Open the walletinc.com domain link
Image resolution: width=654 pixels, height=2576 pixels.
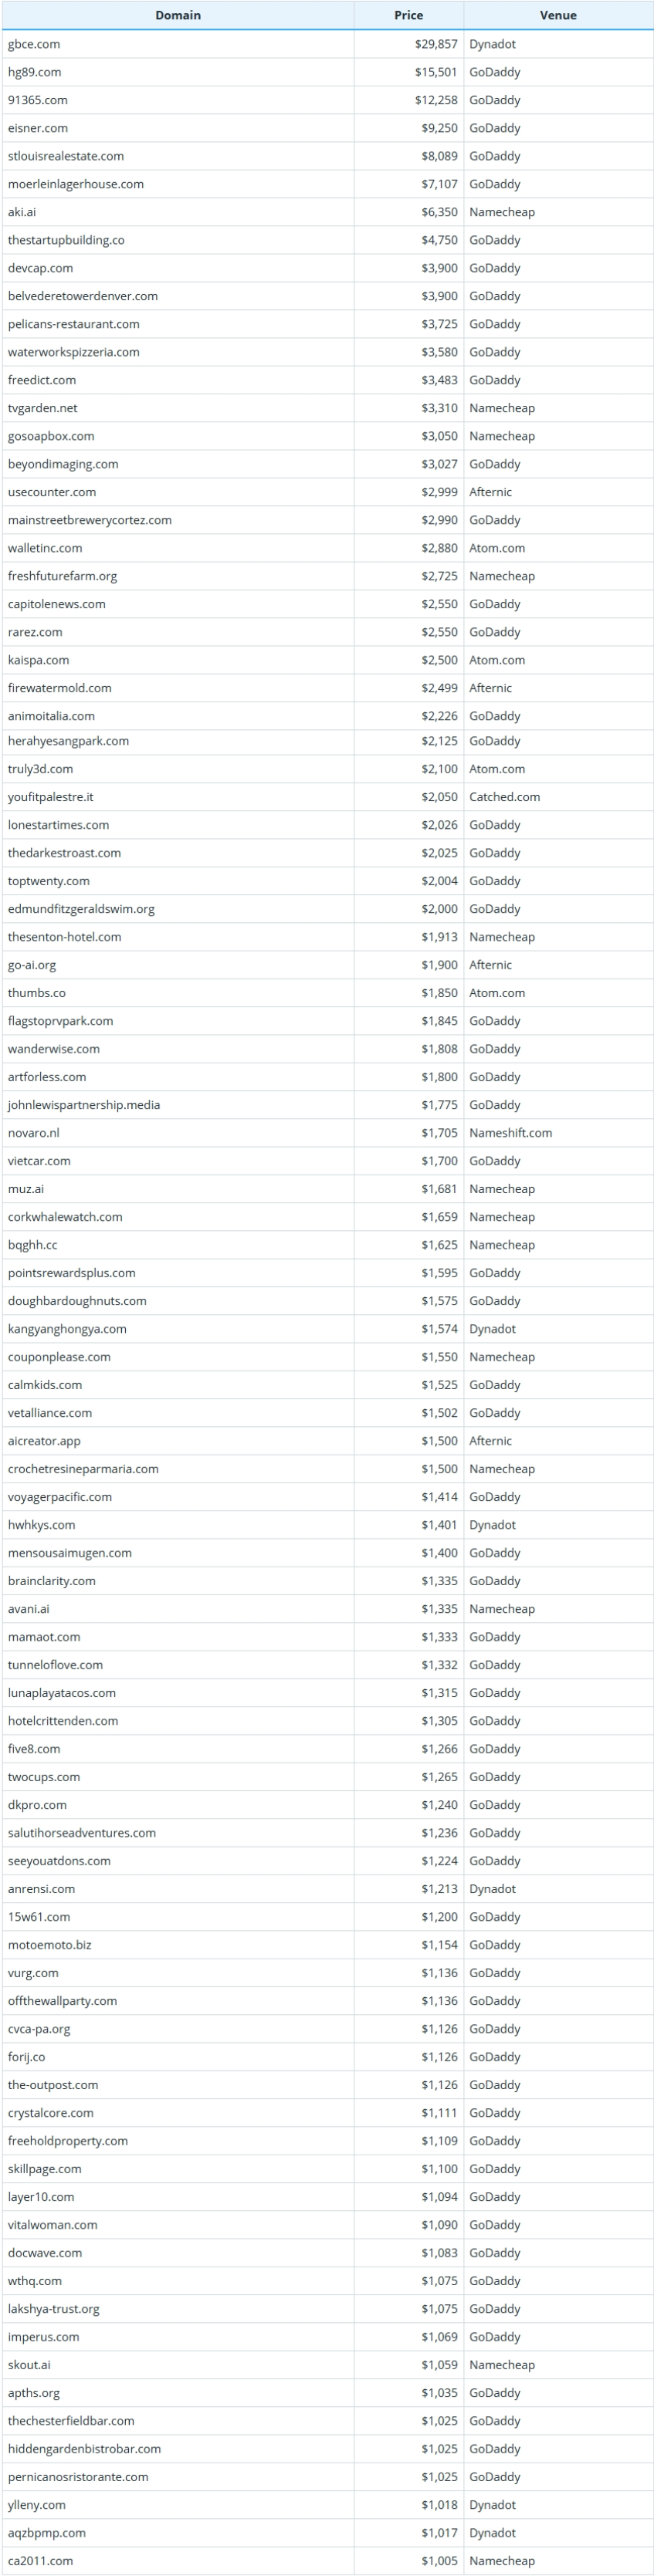(x=44, y=548)
